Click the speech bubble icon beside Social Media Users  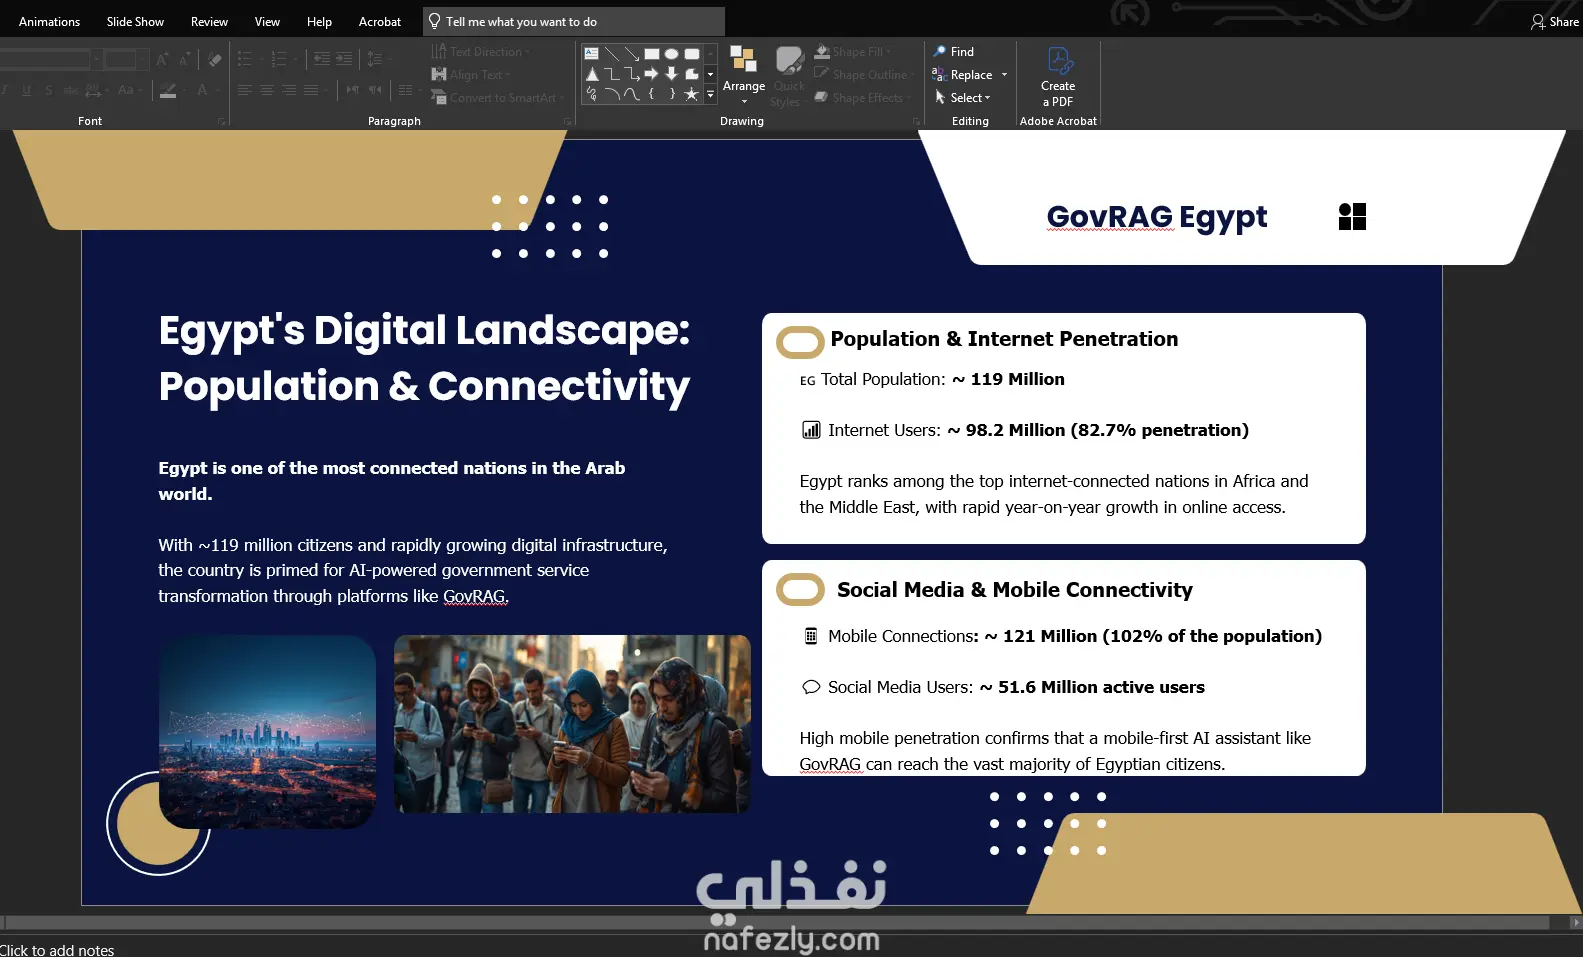[x=811, y=687]
